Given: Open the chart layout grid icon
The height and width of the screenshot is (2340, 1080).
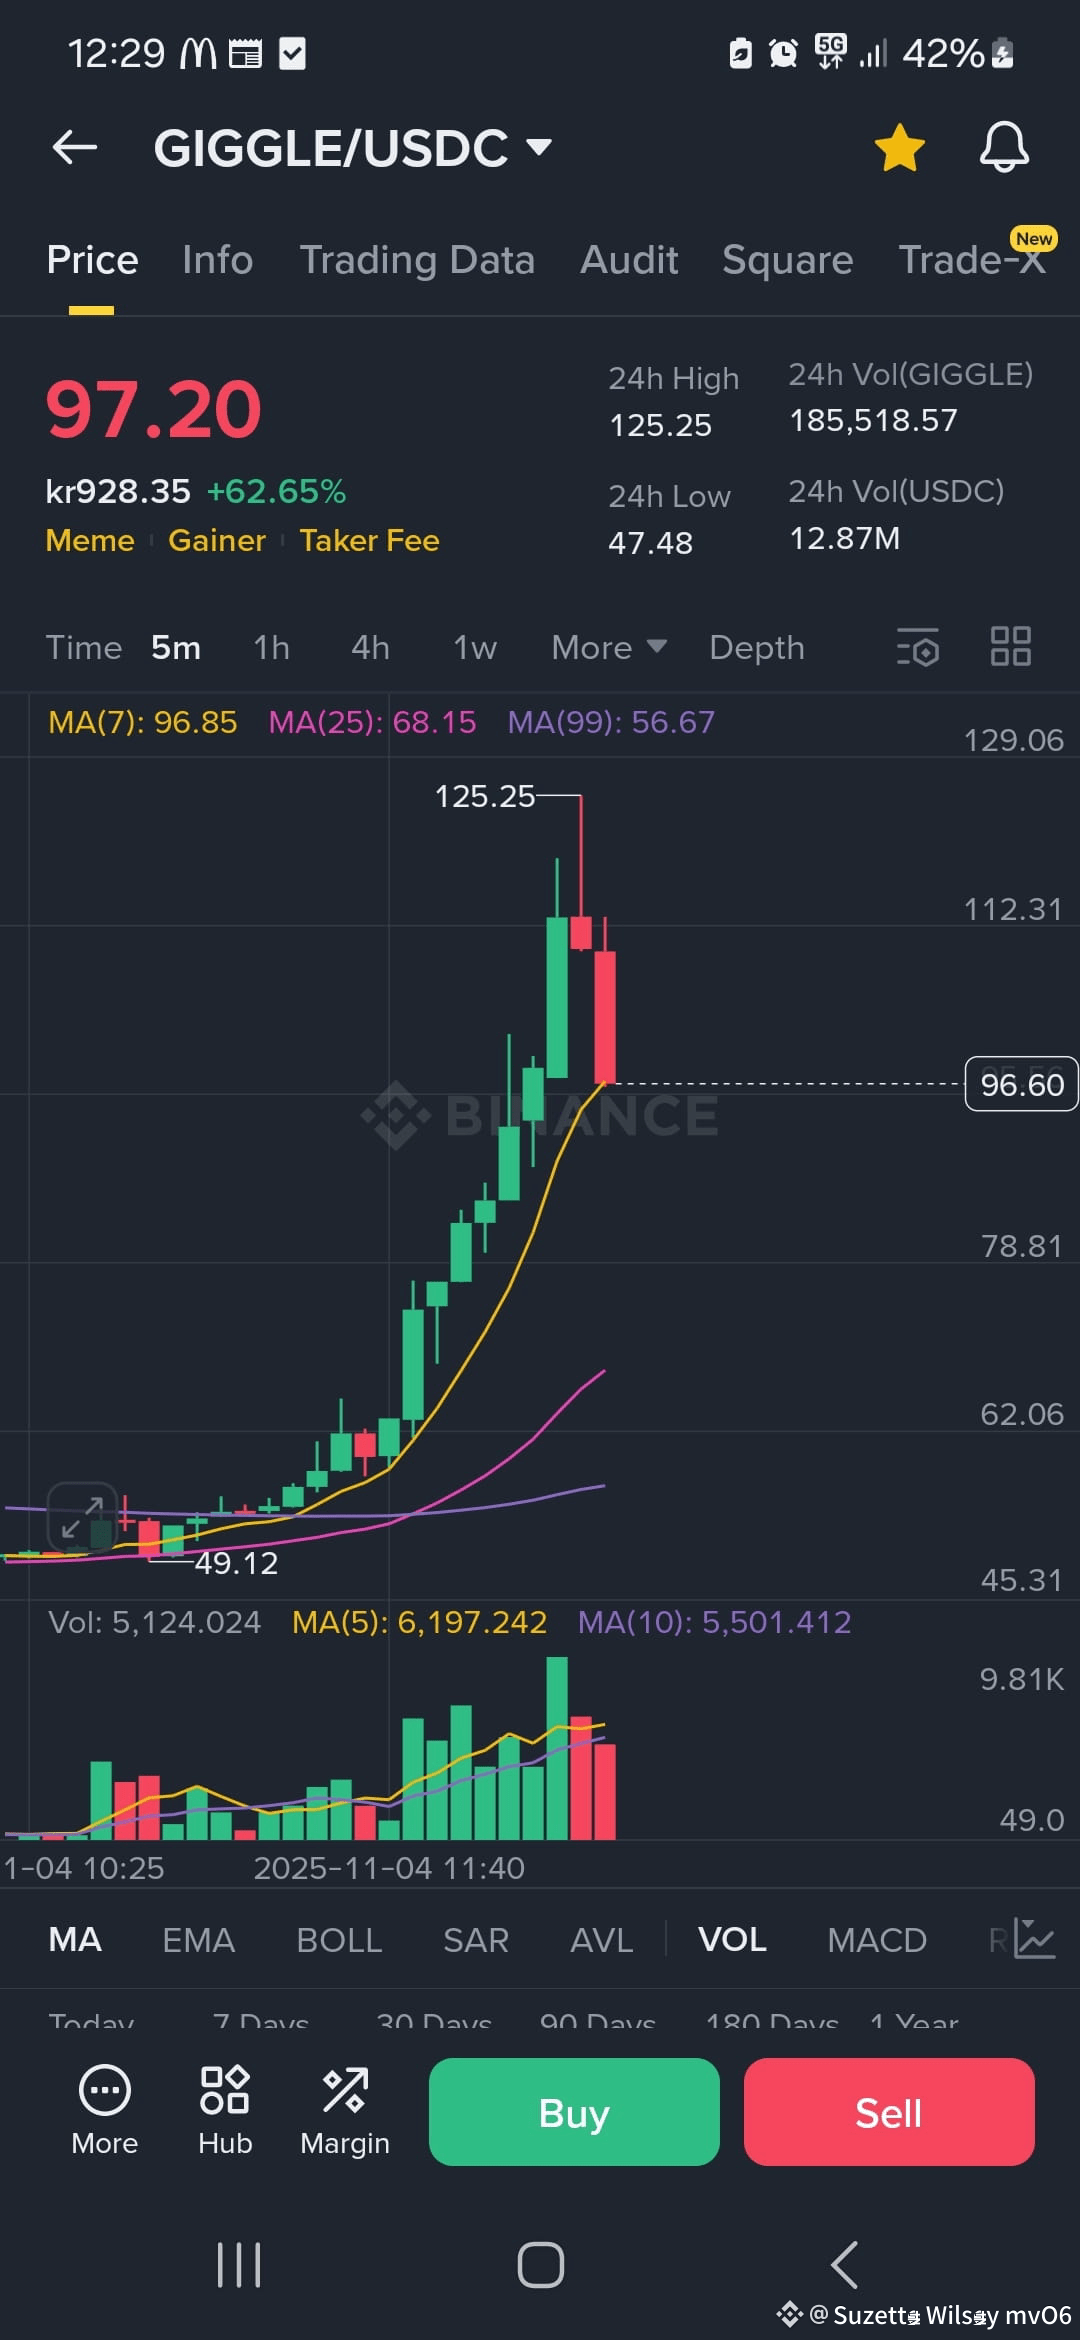Looking at the screenshot, I should point(1011,646).
